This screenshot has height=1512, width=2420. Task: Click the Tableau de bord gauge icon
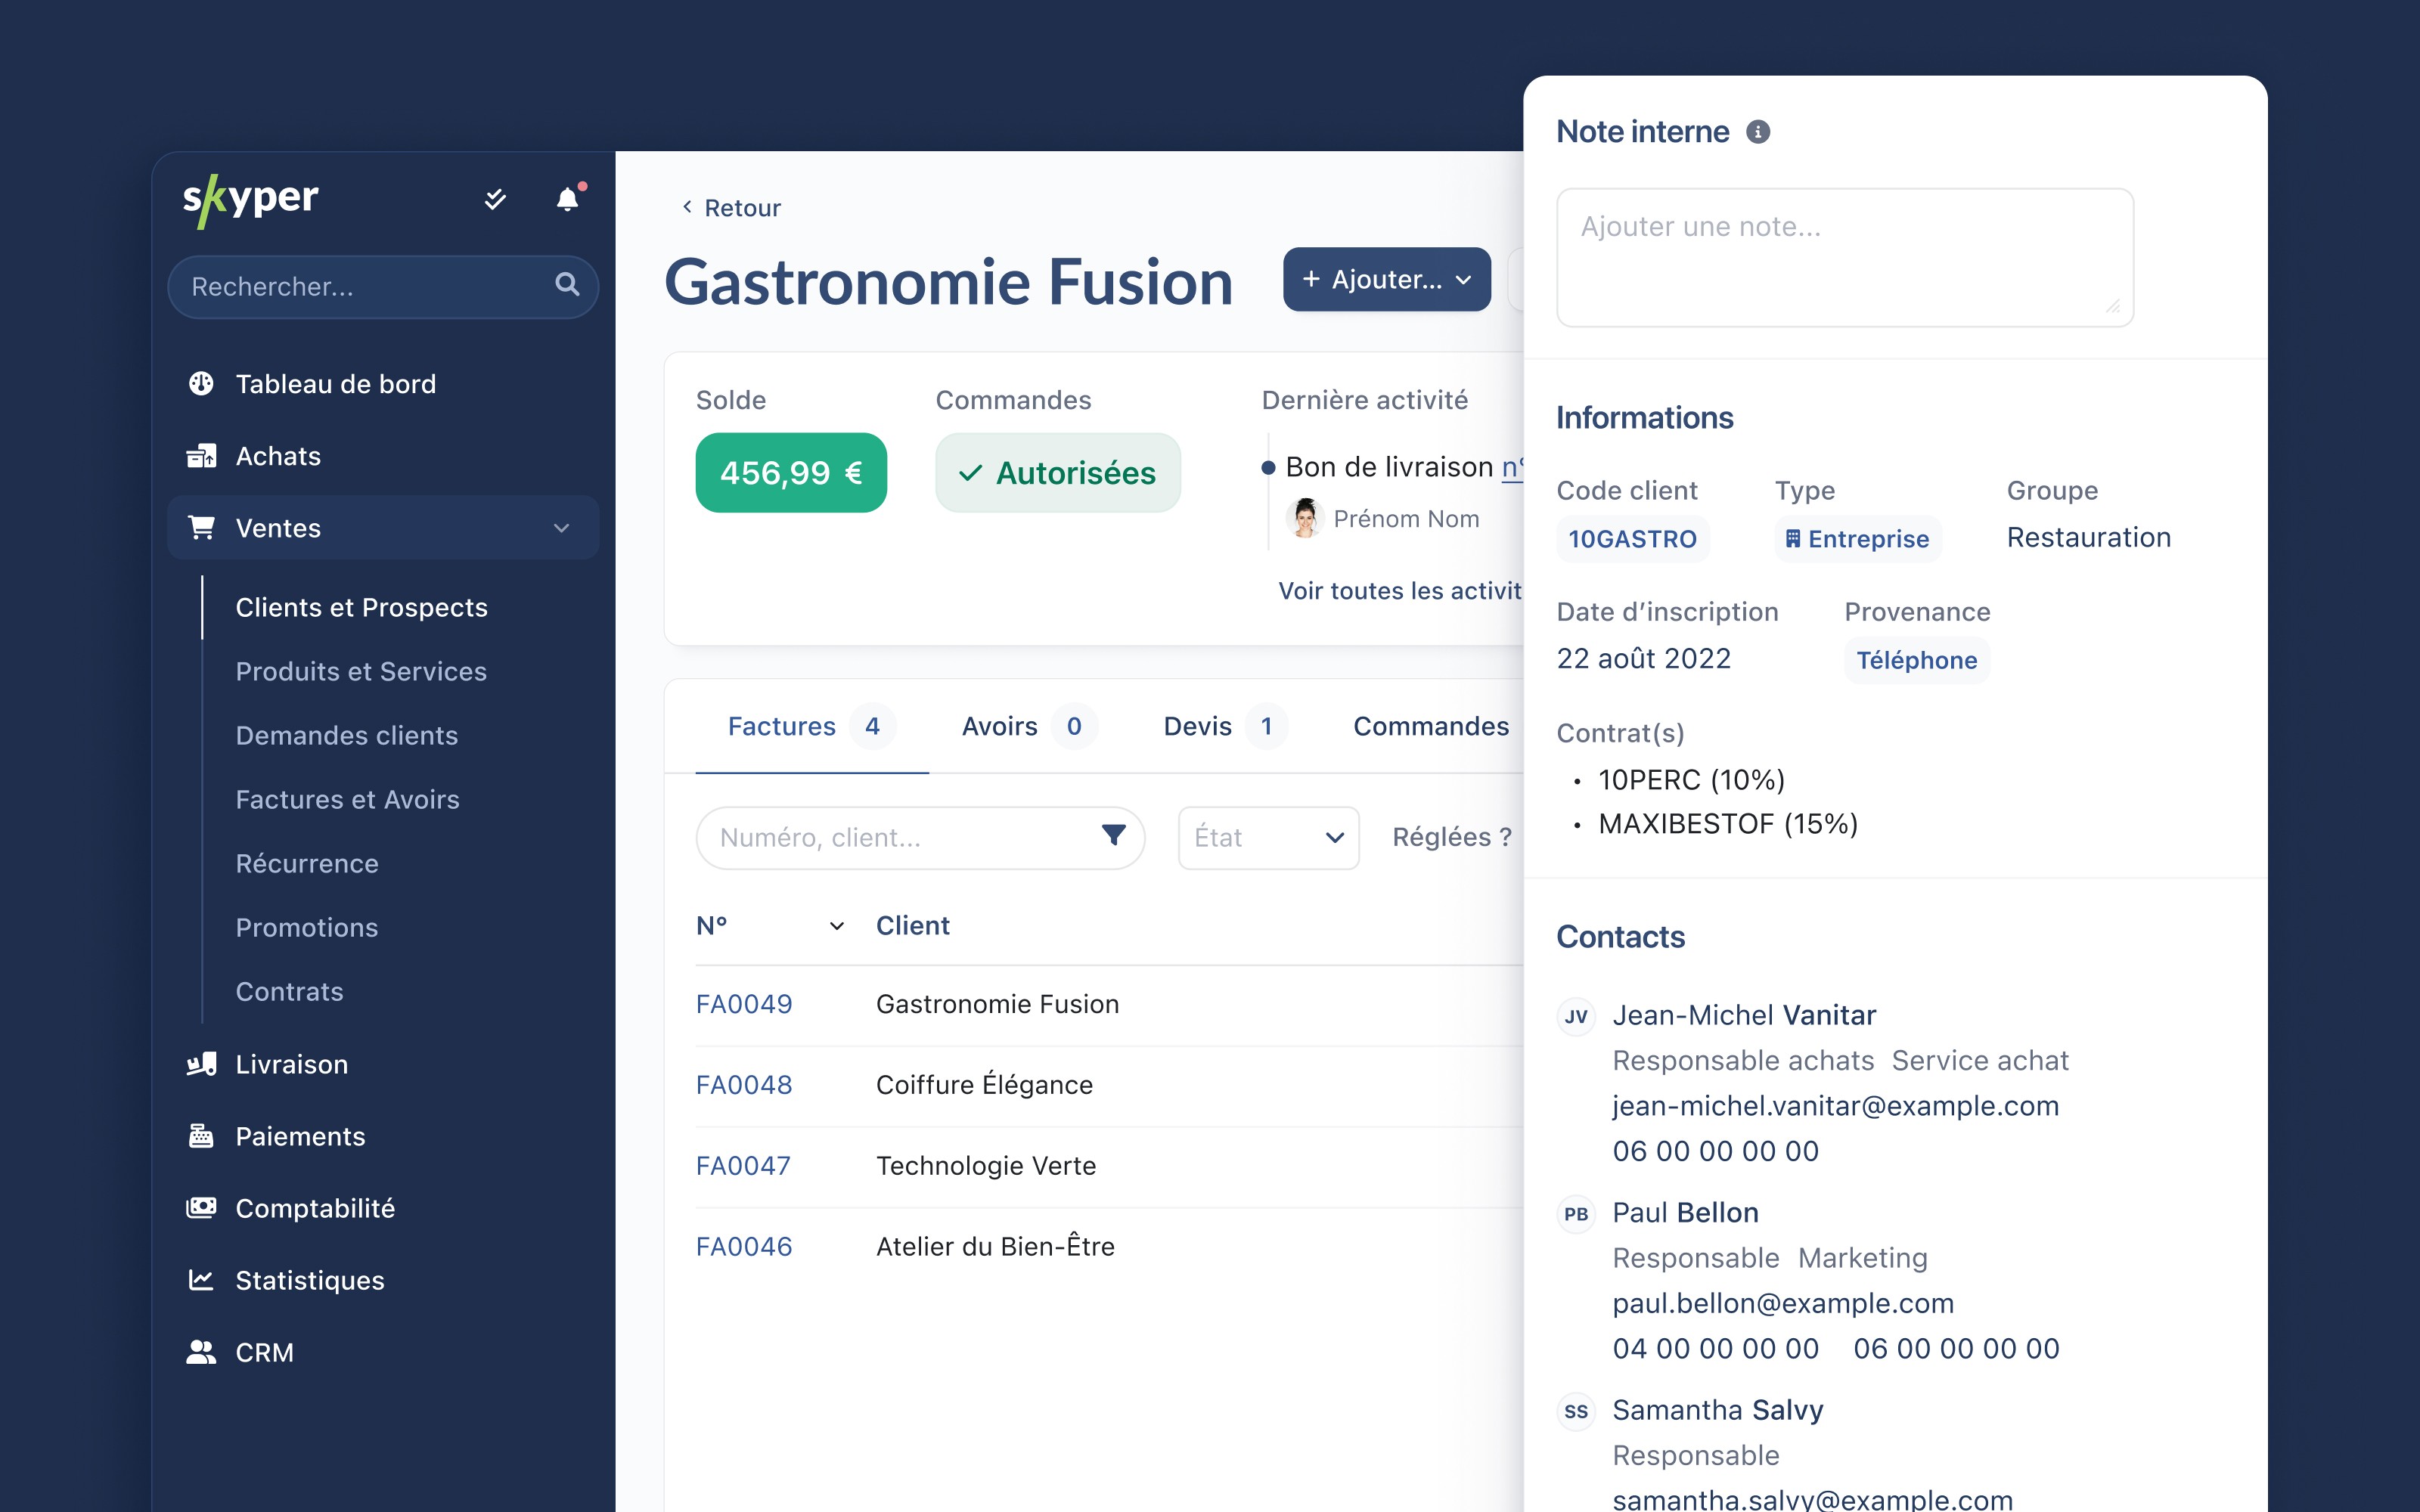pyautogui.click(x=201, y=384)
